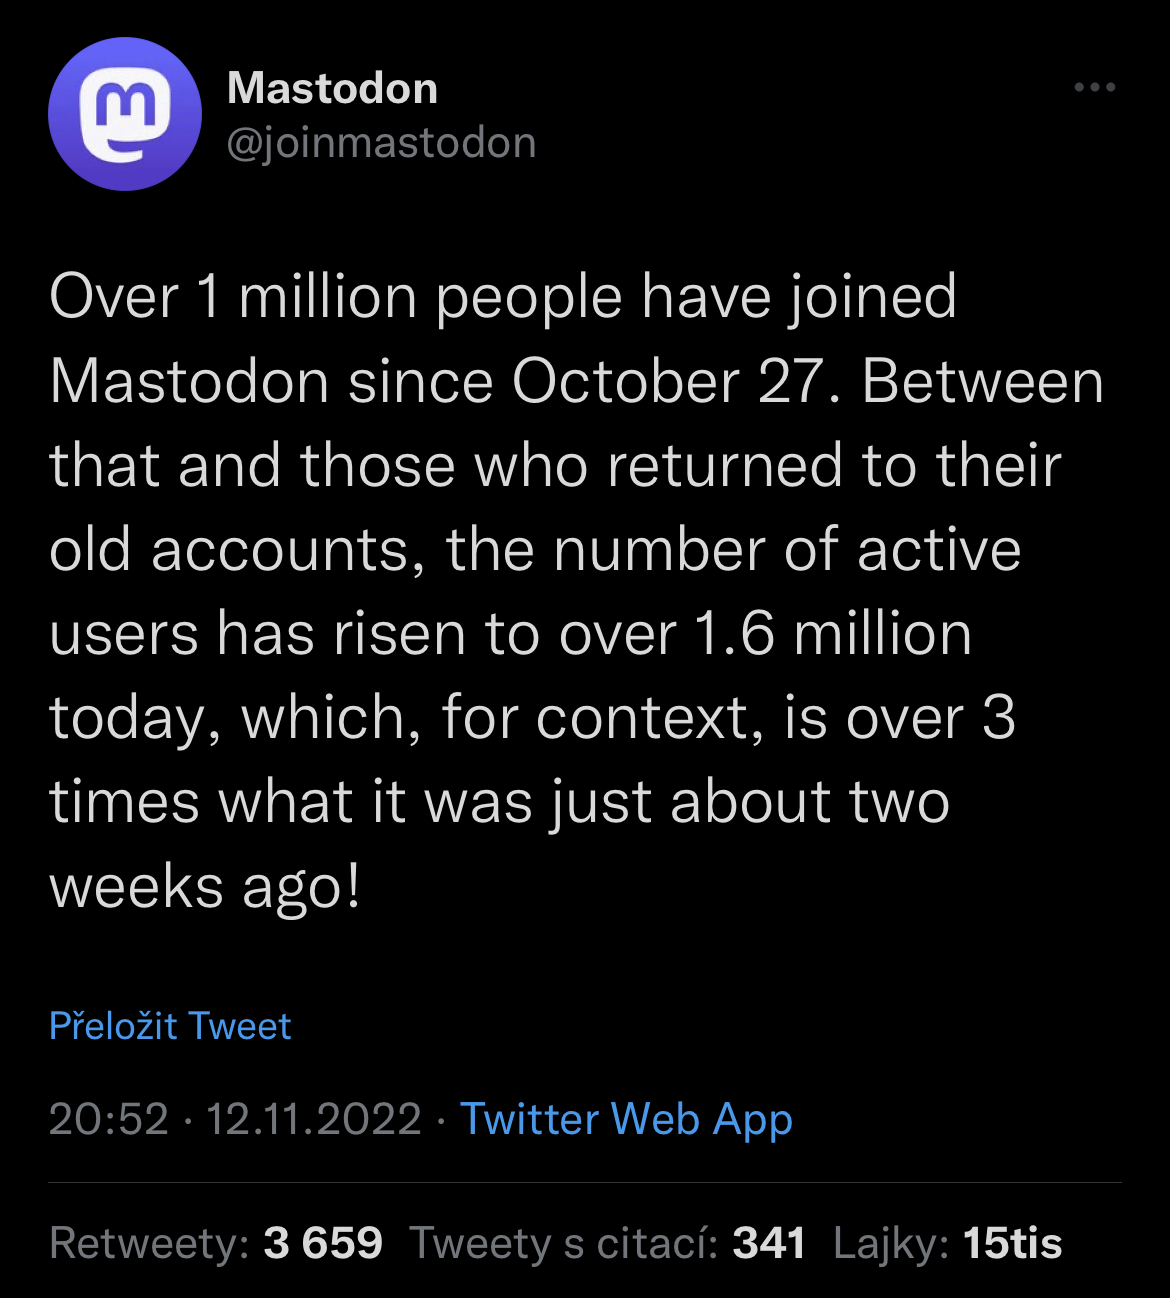Open the 15tis likes count
The height and width of the screenshot is (1298, 1170).
pyautogui.click(x=1012, y=1243)
